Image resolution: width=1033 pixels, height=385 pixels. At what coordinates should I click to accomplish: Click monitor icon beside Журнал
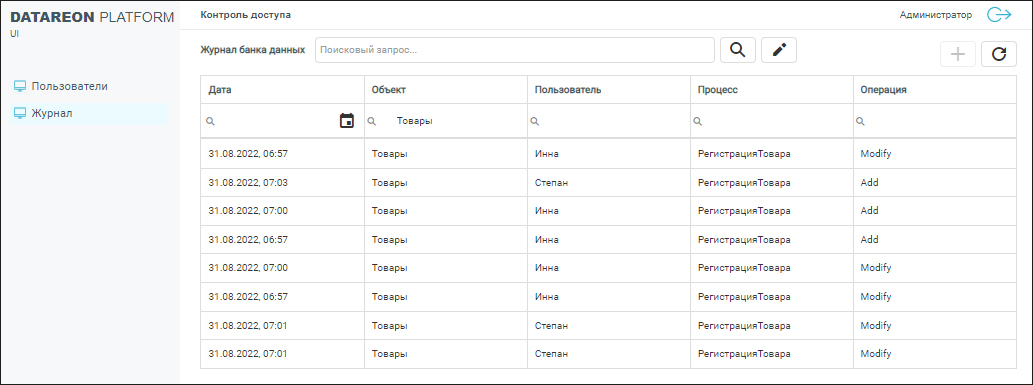(x=20, y=113)
